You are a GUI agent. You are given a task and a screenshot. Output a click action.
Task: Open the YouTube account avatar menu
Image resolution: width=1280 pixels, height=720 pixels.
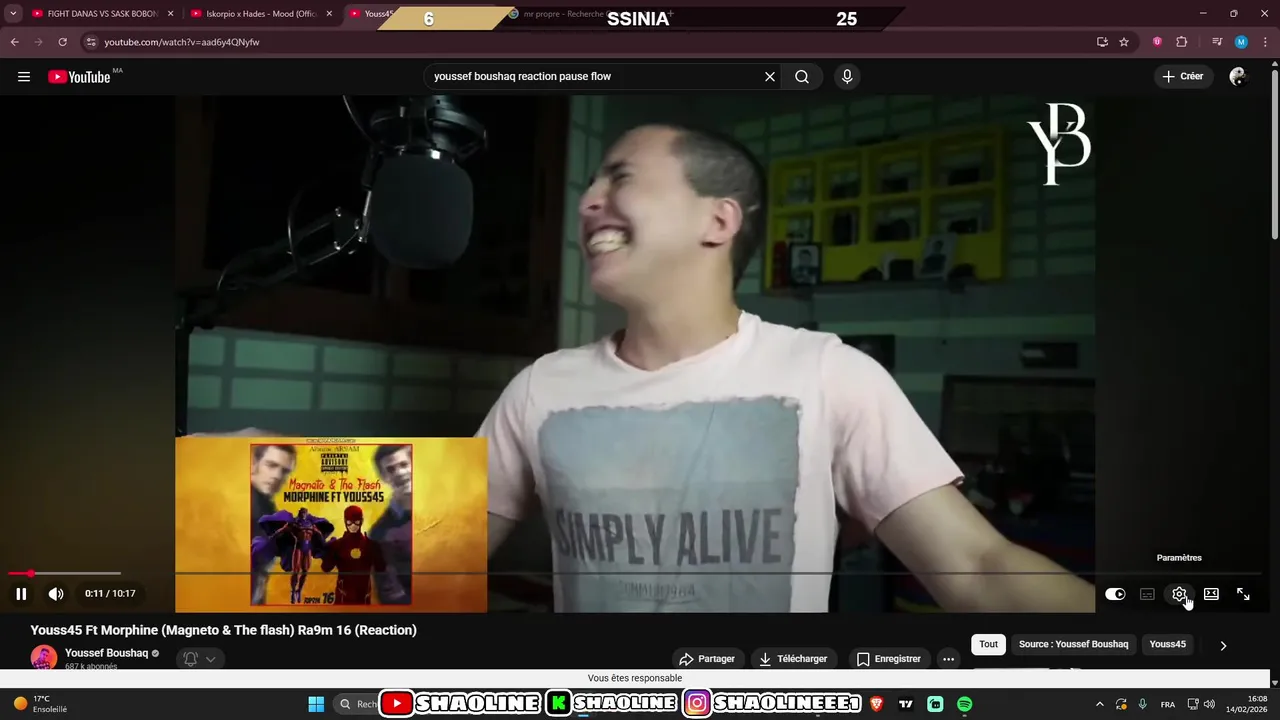click(x=1238, y=77)
